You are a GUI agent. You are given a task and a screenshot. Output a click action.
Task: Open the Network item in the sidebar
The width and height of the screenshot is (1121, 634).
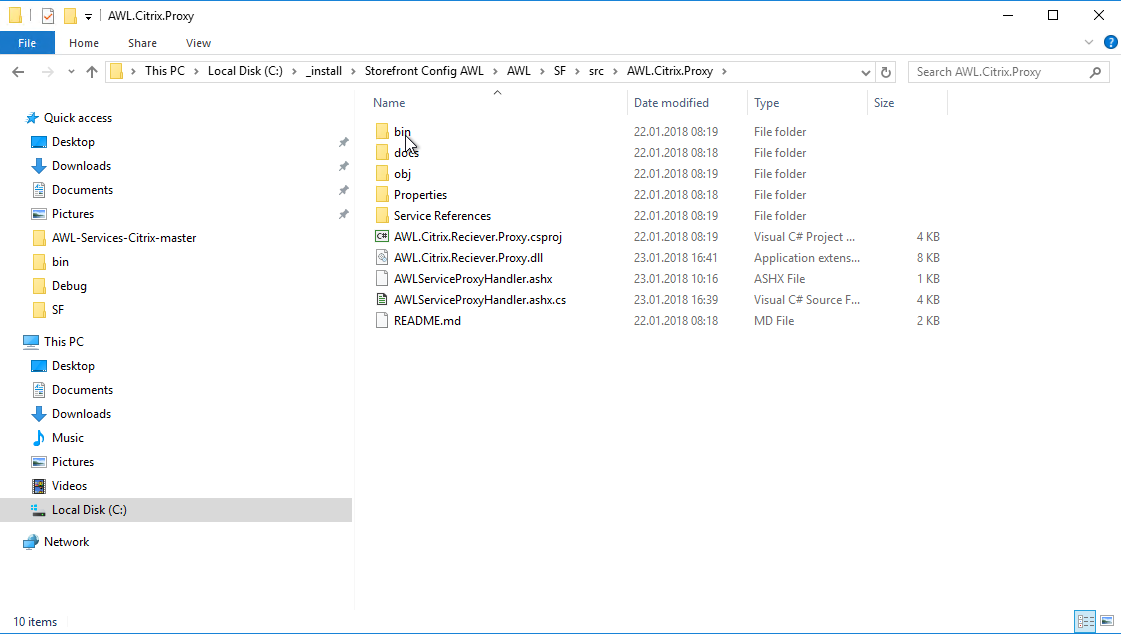(66, 541)
